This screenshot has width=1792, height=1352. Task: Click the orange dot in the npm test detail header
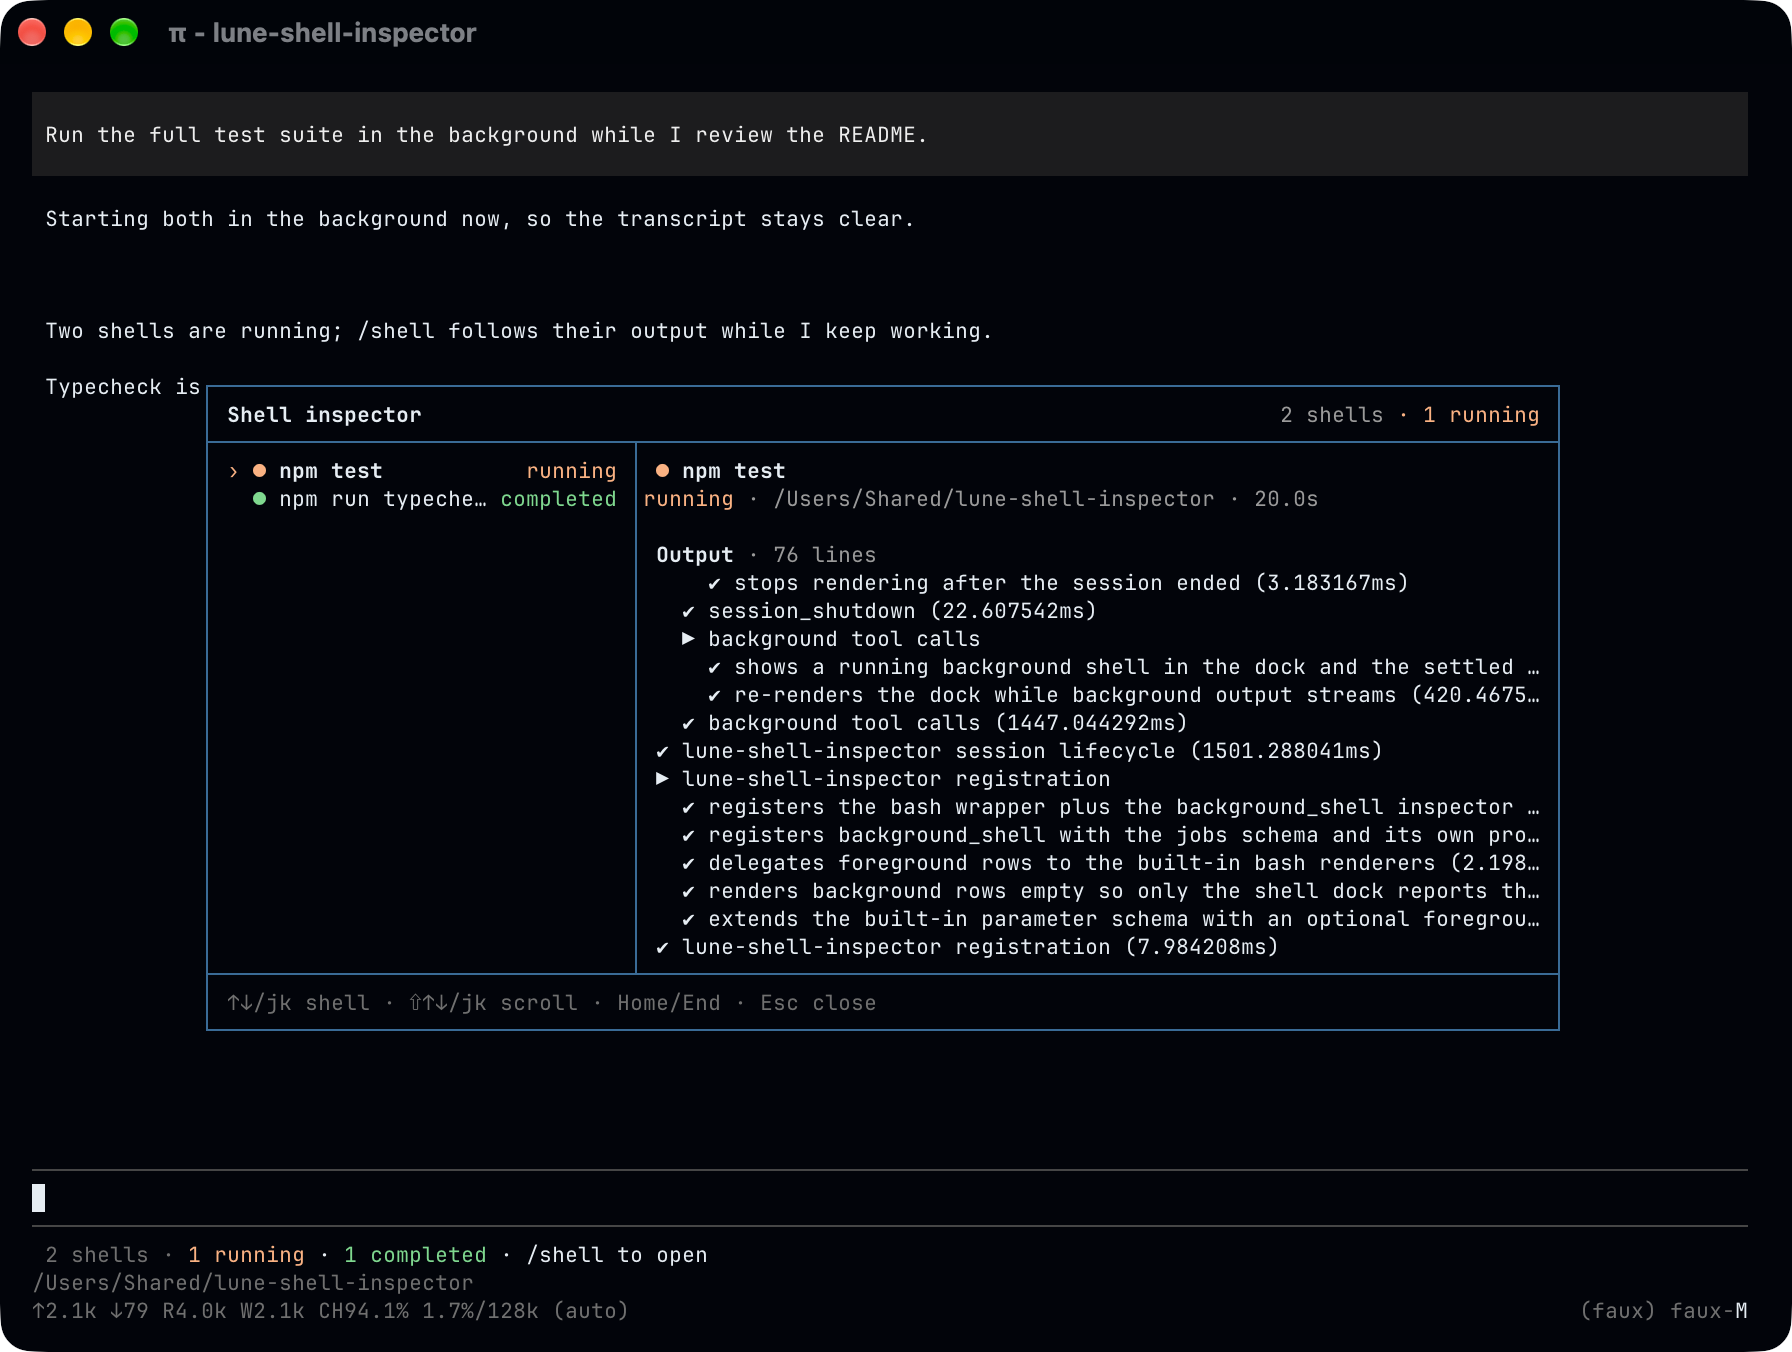662,471
